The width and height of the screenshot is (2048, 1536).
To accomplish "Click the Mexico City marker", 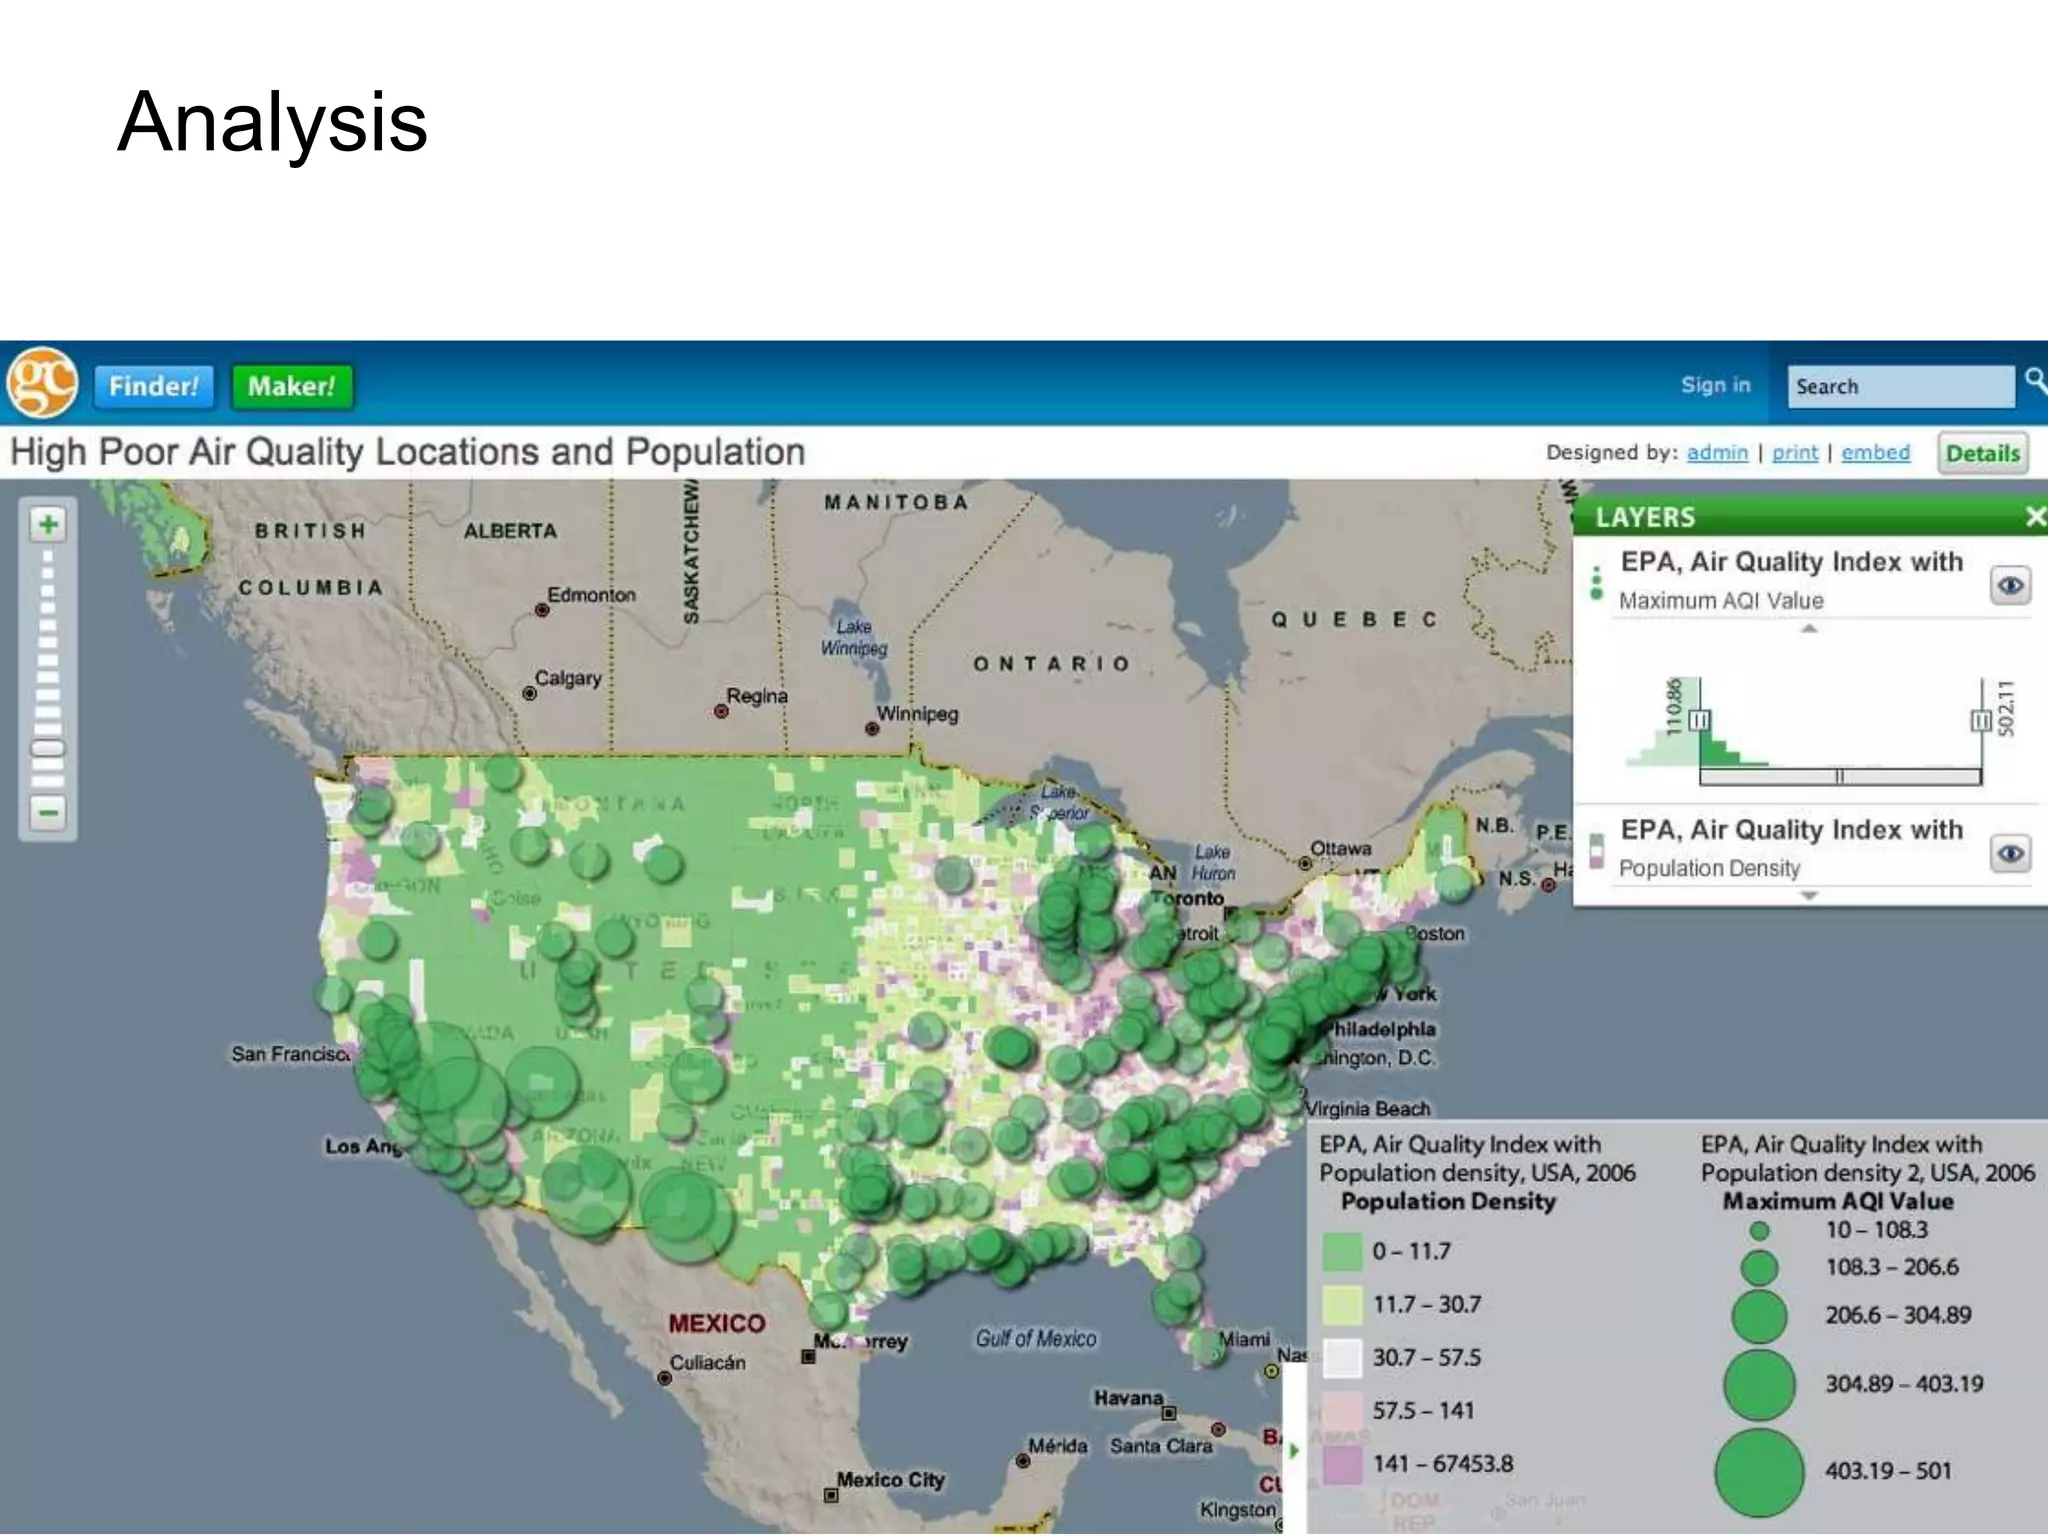I will (x=830, y=1496).
